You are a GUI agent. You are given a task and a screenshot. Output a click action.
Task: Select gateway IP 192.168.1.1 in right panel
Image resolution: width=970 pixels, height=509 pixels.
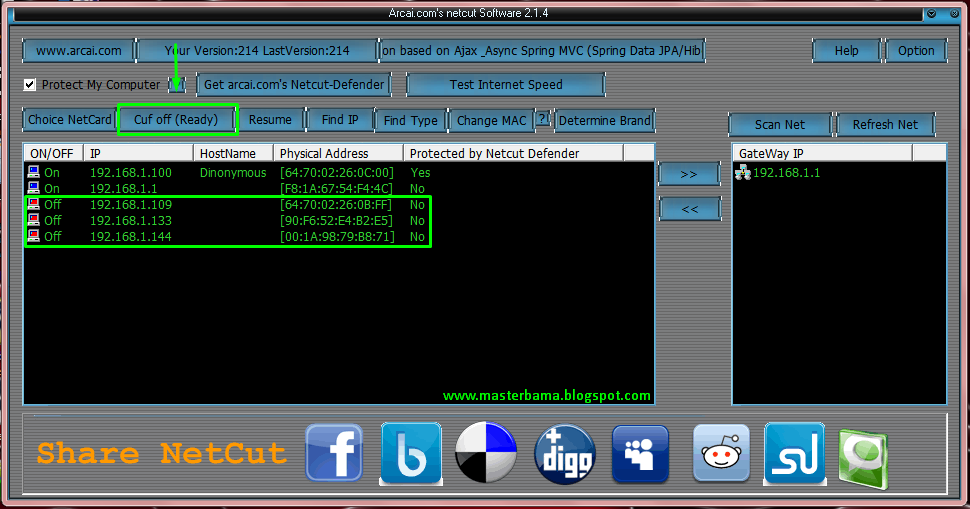tap(786, 173)
